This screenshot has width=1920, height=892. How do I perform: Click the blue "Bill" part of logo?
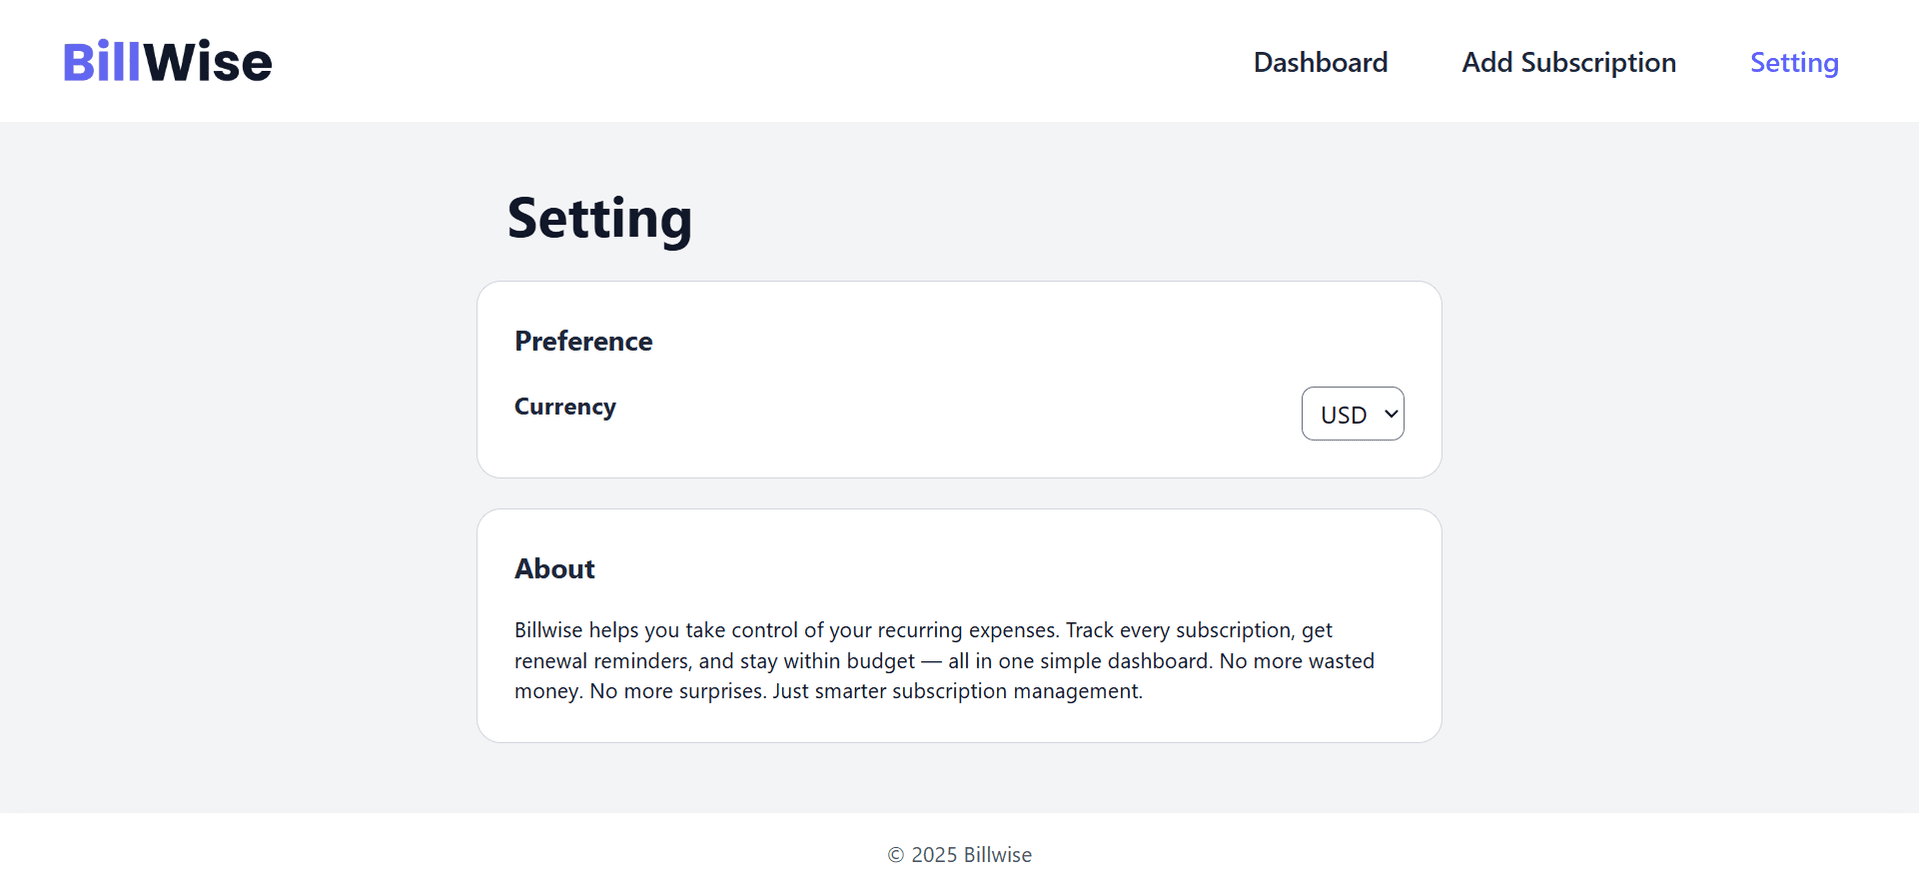102,62
